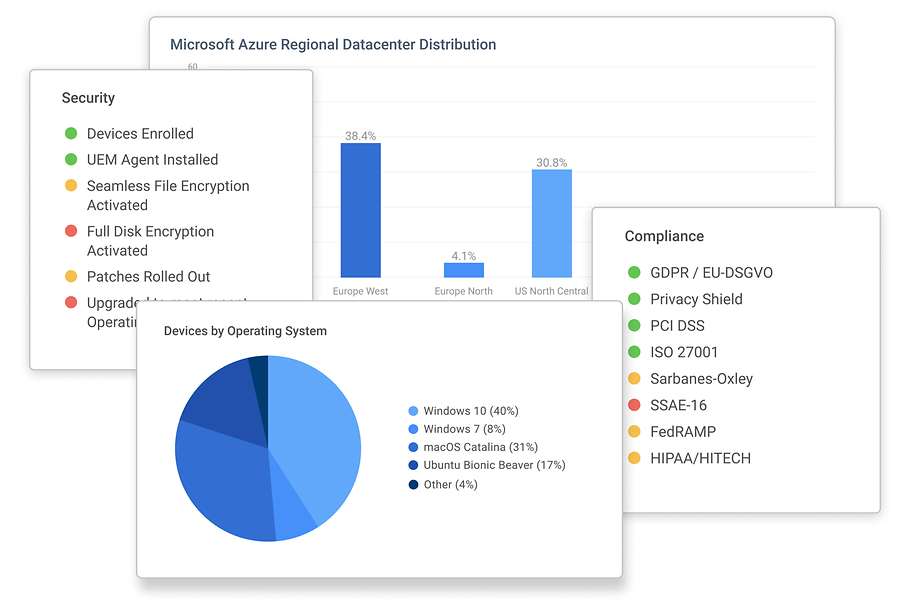The height and width of the screenshot is (600, 900).
Task: Click the Security panel heading
Action: tap(88, 98)
